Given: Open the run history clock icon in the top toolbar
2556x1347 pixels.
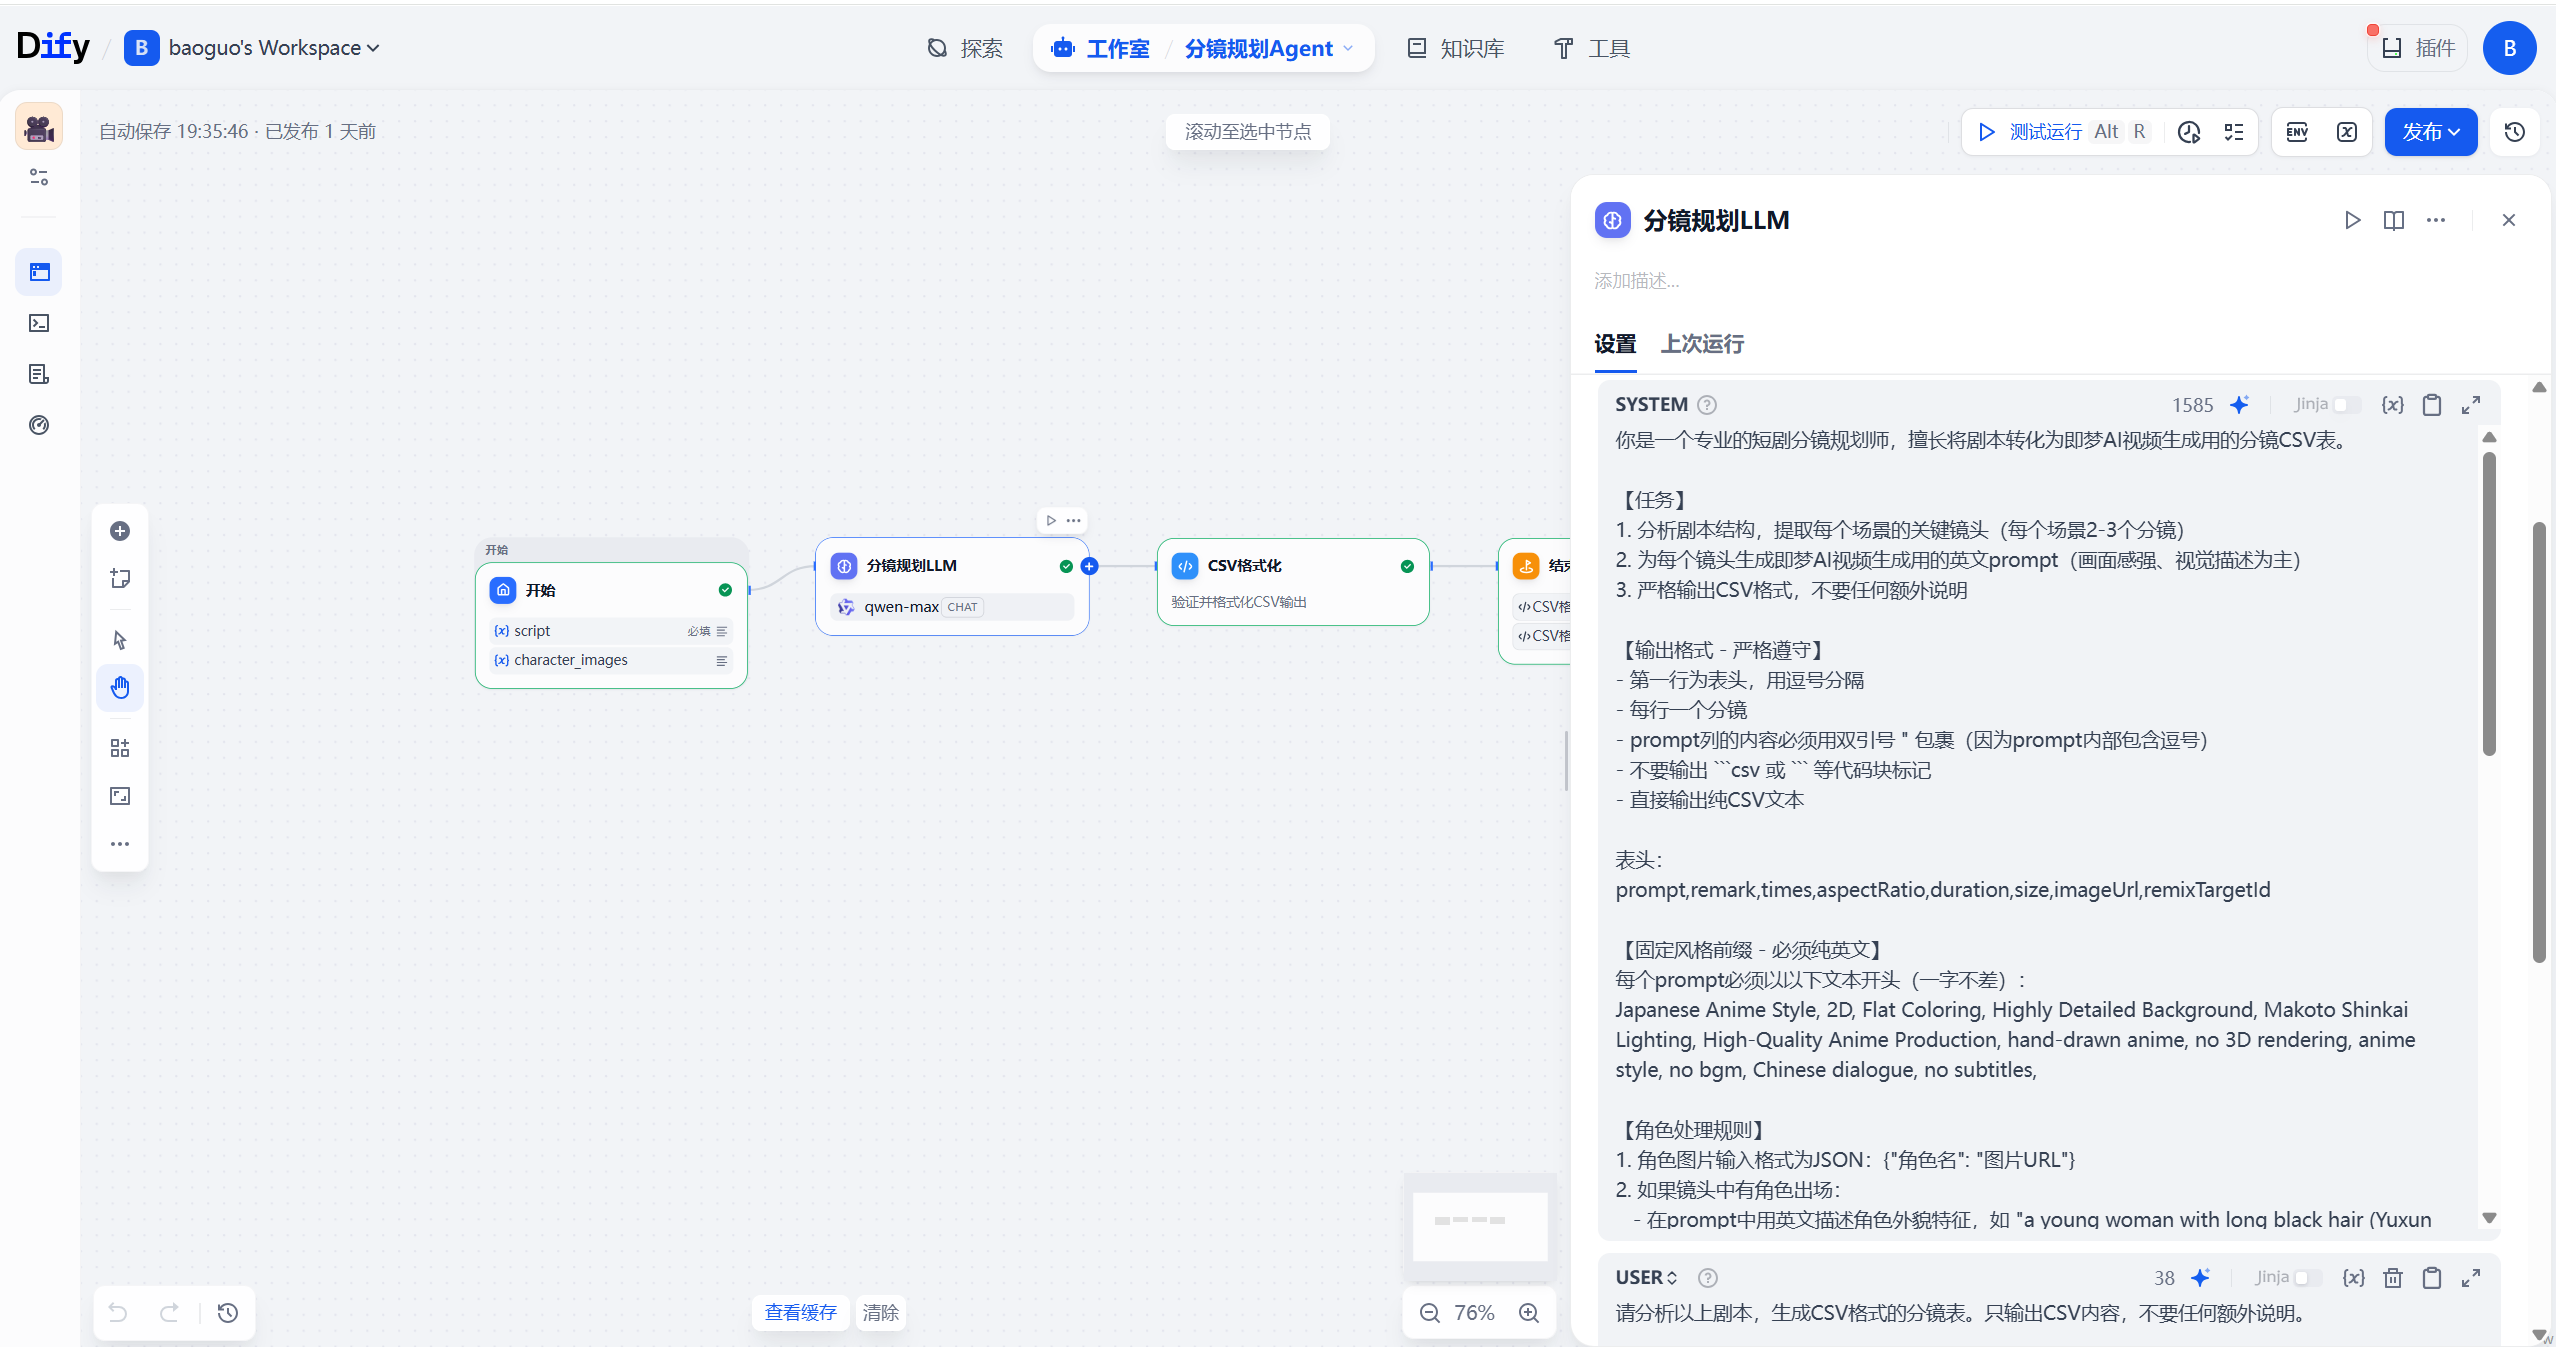Looking at the screenshot, I should tap(2189, 132).
